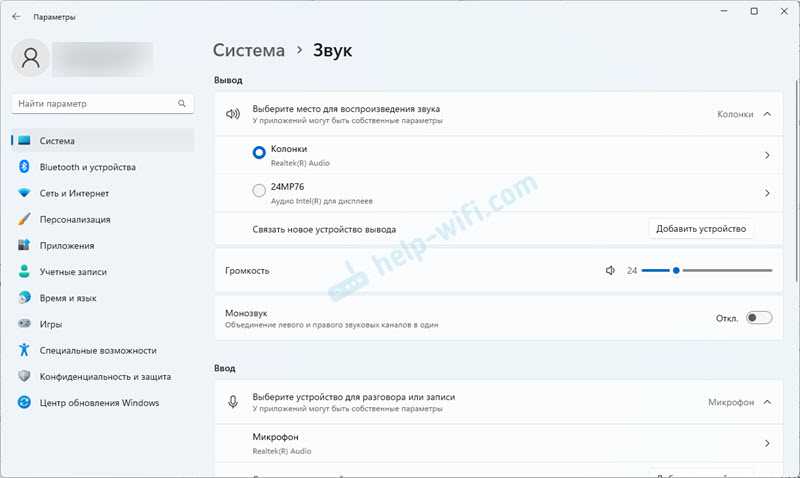Click the microphone icon in input header
800x478 pixels.
point(233,402)
